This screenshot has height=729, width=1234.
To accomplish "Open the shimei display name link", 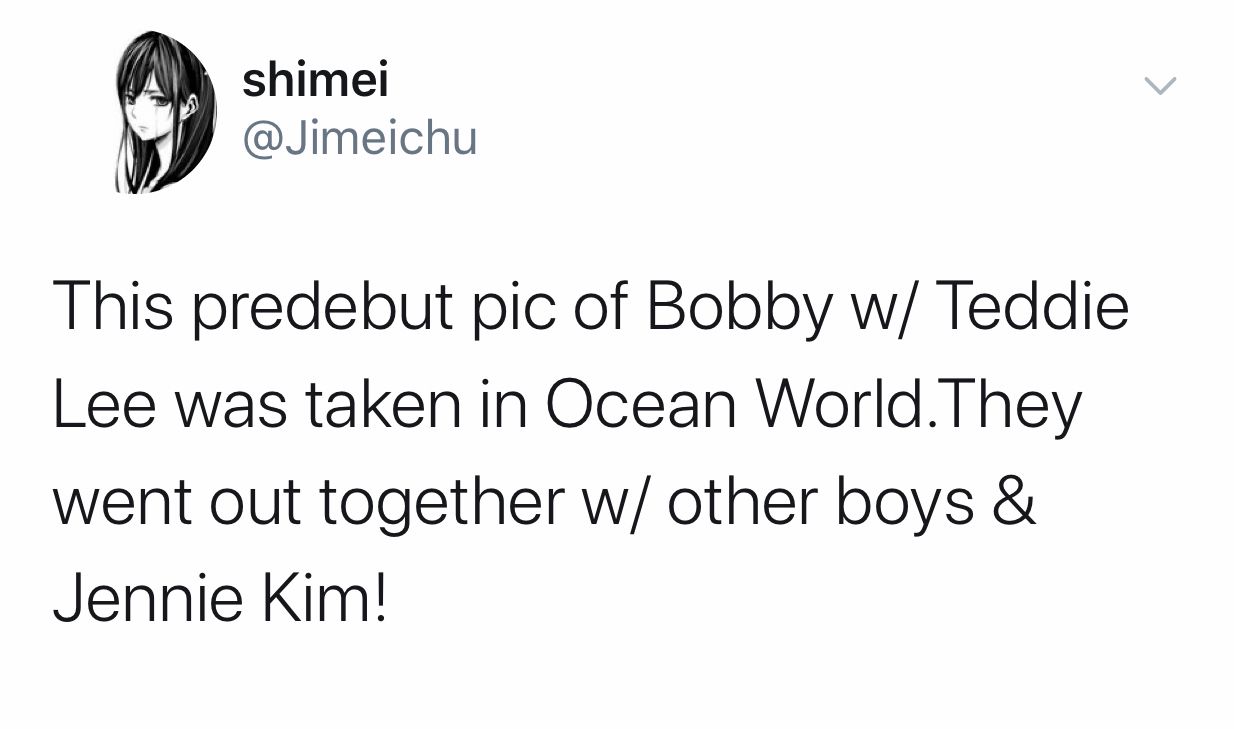I will tap(315, 79).
